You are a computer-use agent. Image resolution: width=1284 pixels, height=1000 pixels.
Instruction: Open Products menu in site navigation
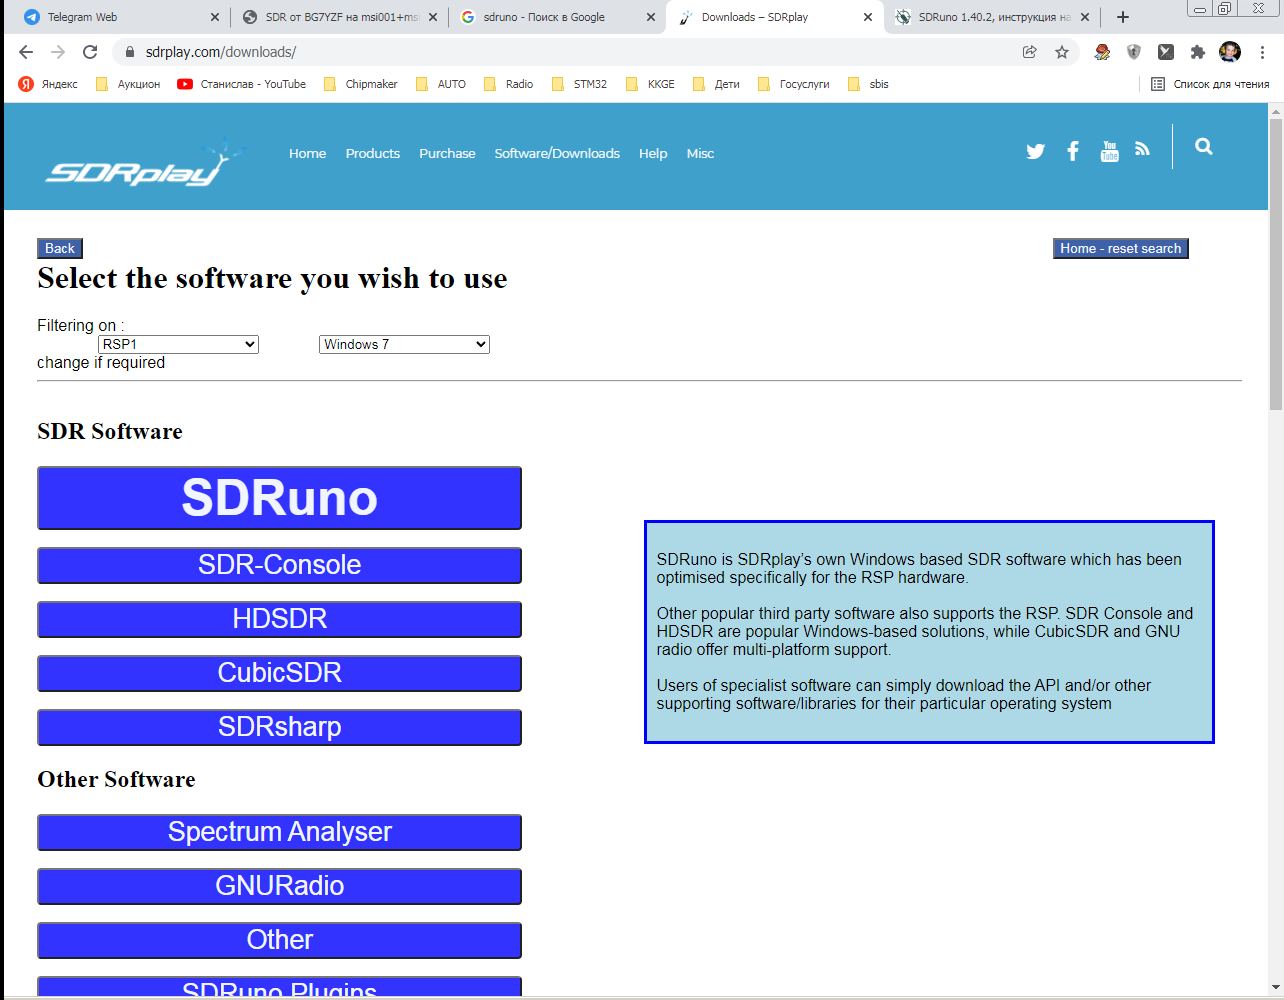click(372, 153)
